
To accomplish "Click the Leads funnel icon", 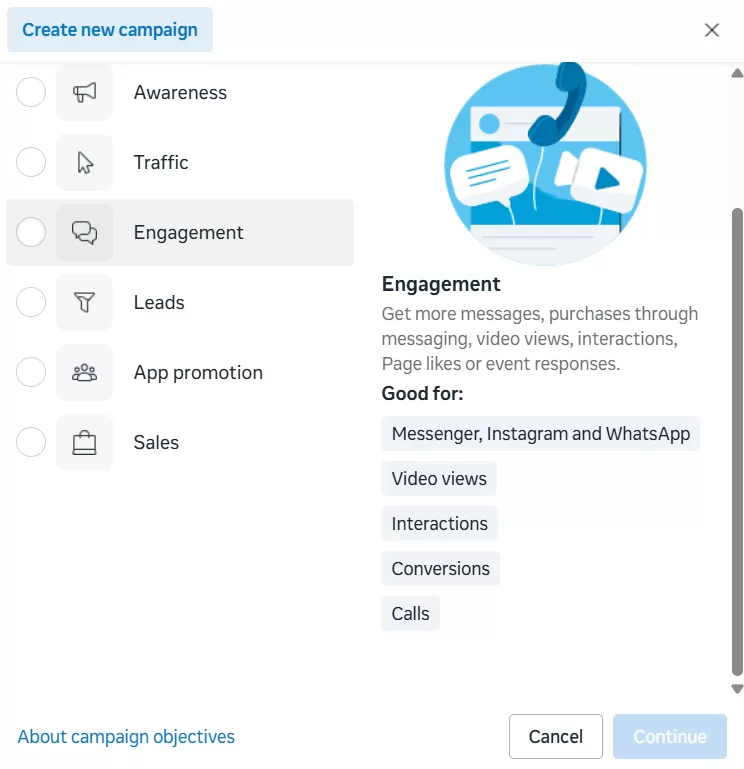I will click(84, 303).
